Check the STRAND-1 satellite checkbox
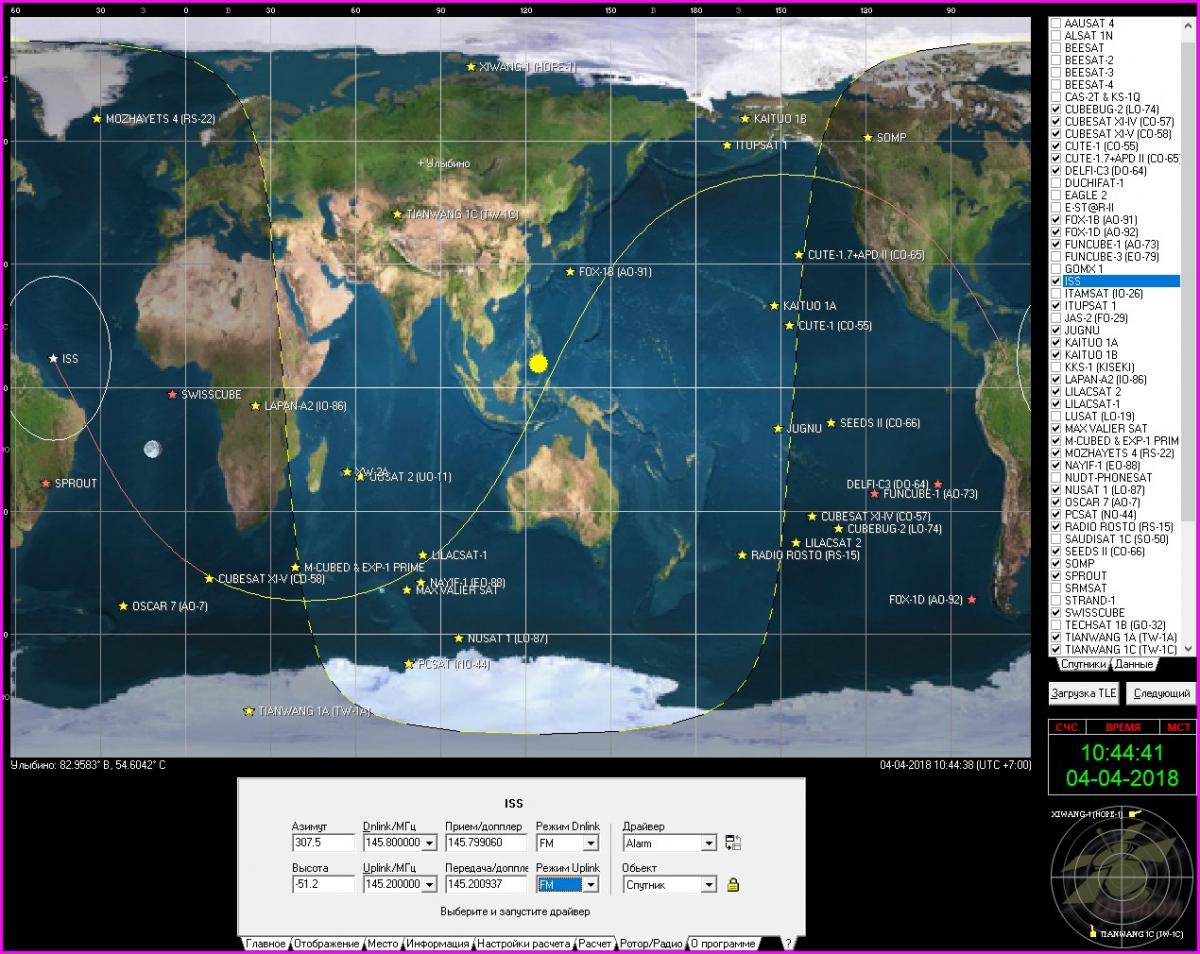The width and height of the screenshot is (1200, 954). (x=1056, y=600)
